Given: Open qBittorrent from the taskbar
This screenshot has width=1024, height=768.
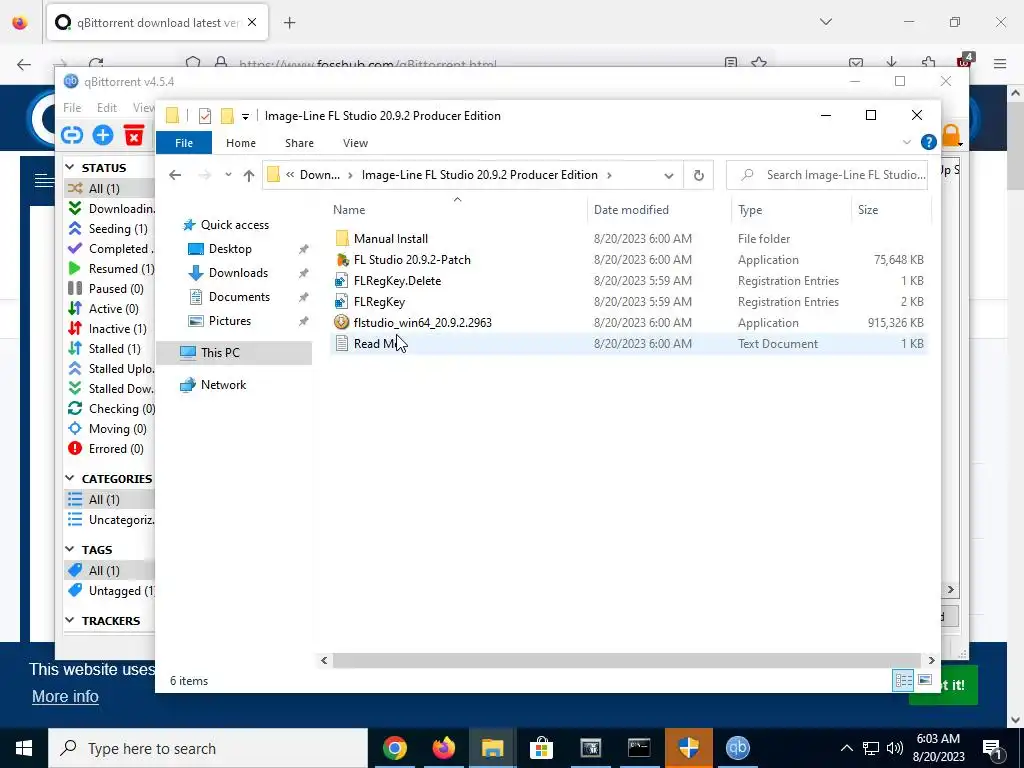Looking at the screenshot, I should (737, 748).
